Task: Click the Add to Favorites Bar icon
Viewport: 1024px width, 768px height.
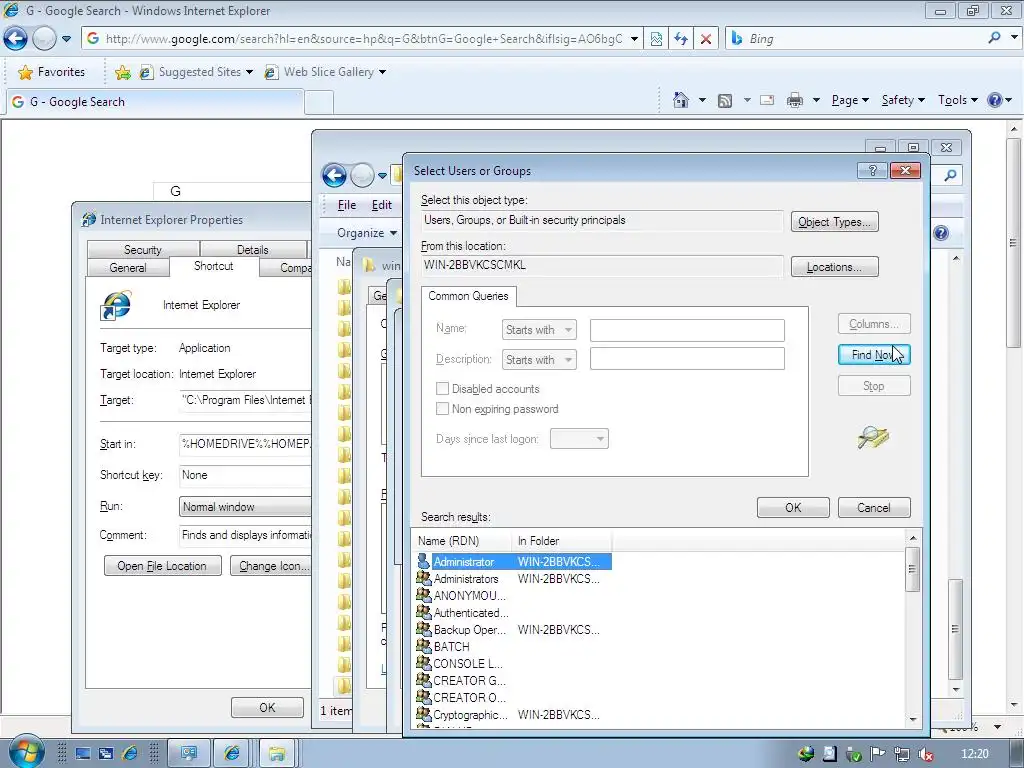Action: point(122,72)
